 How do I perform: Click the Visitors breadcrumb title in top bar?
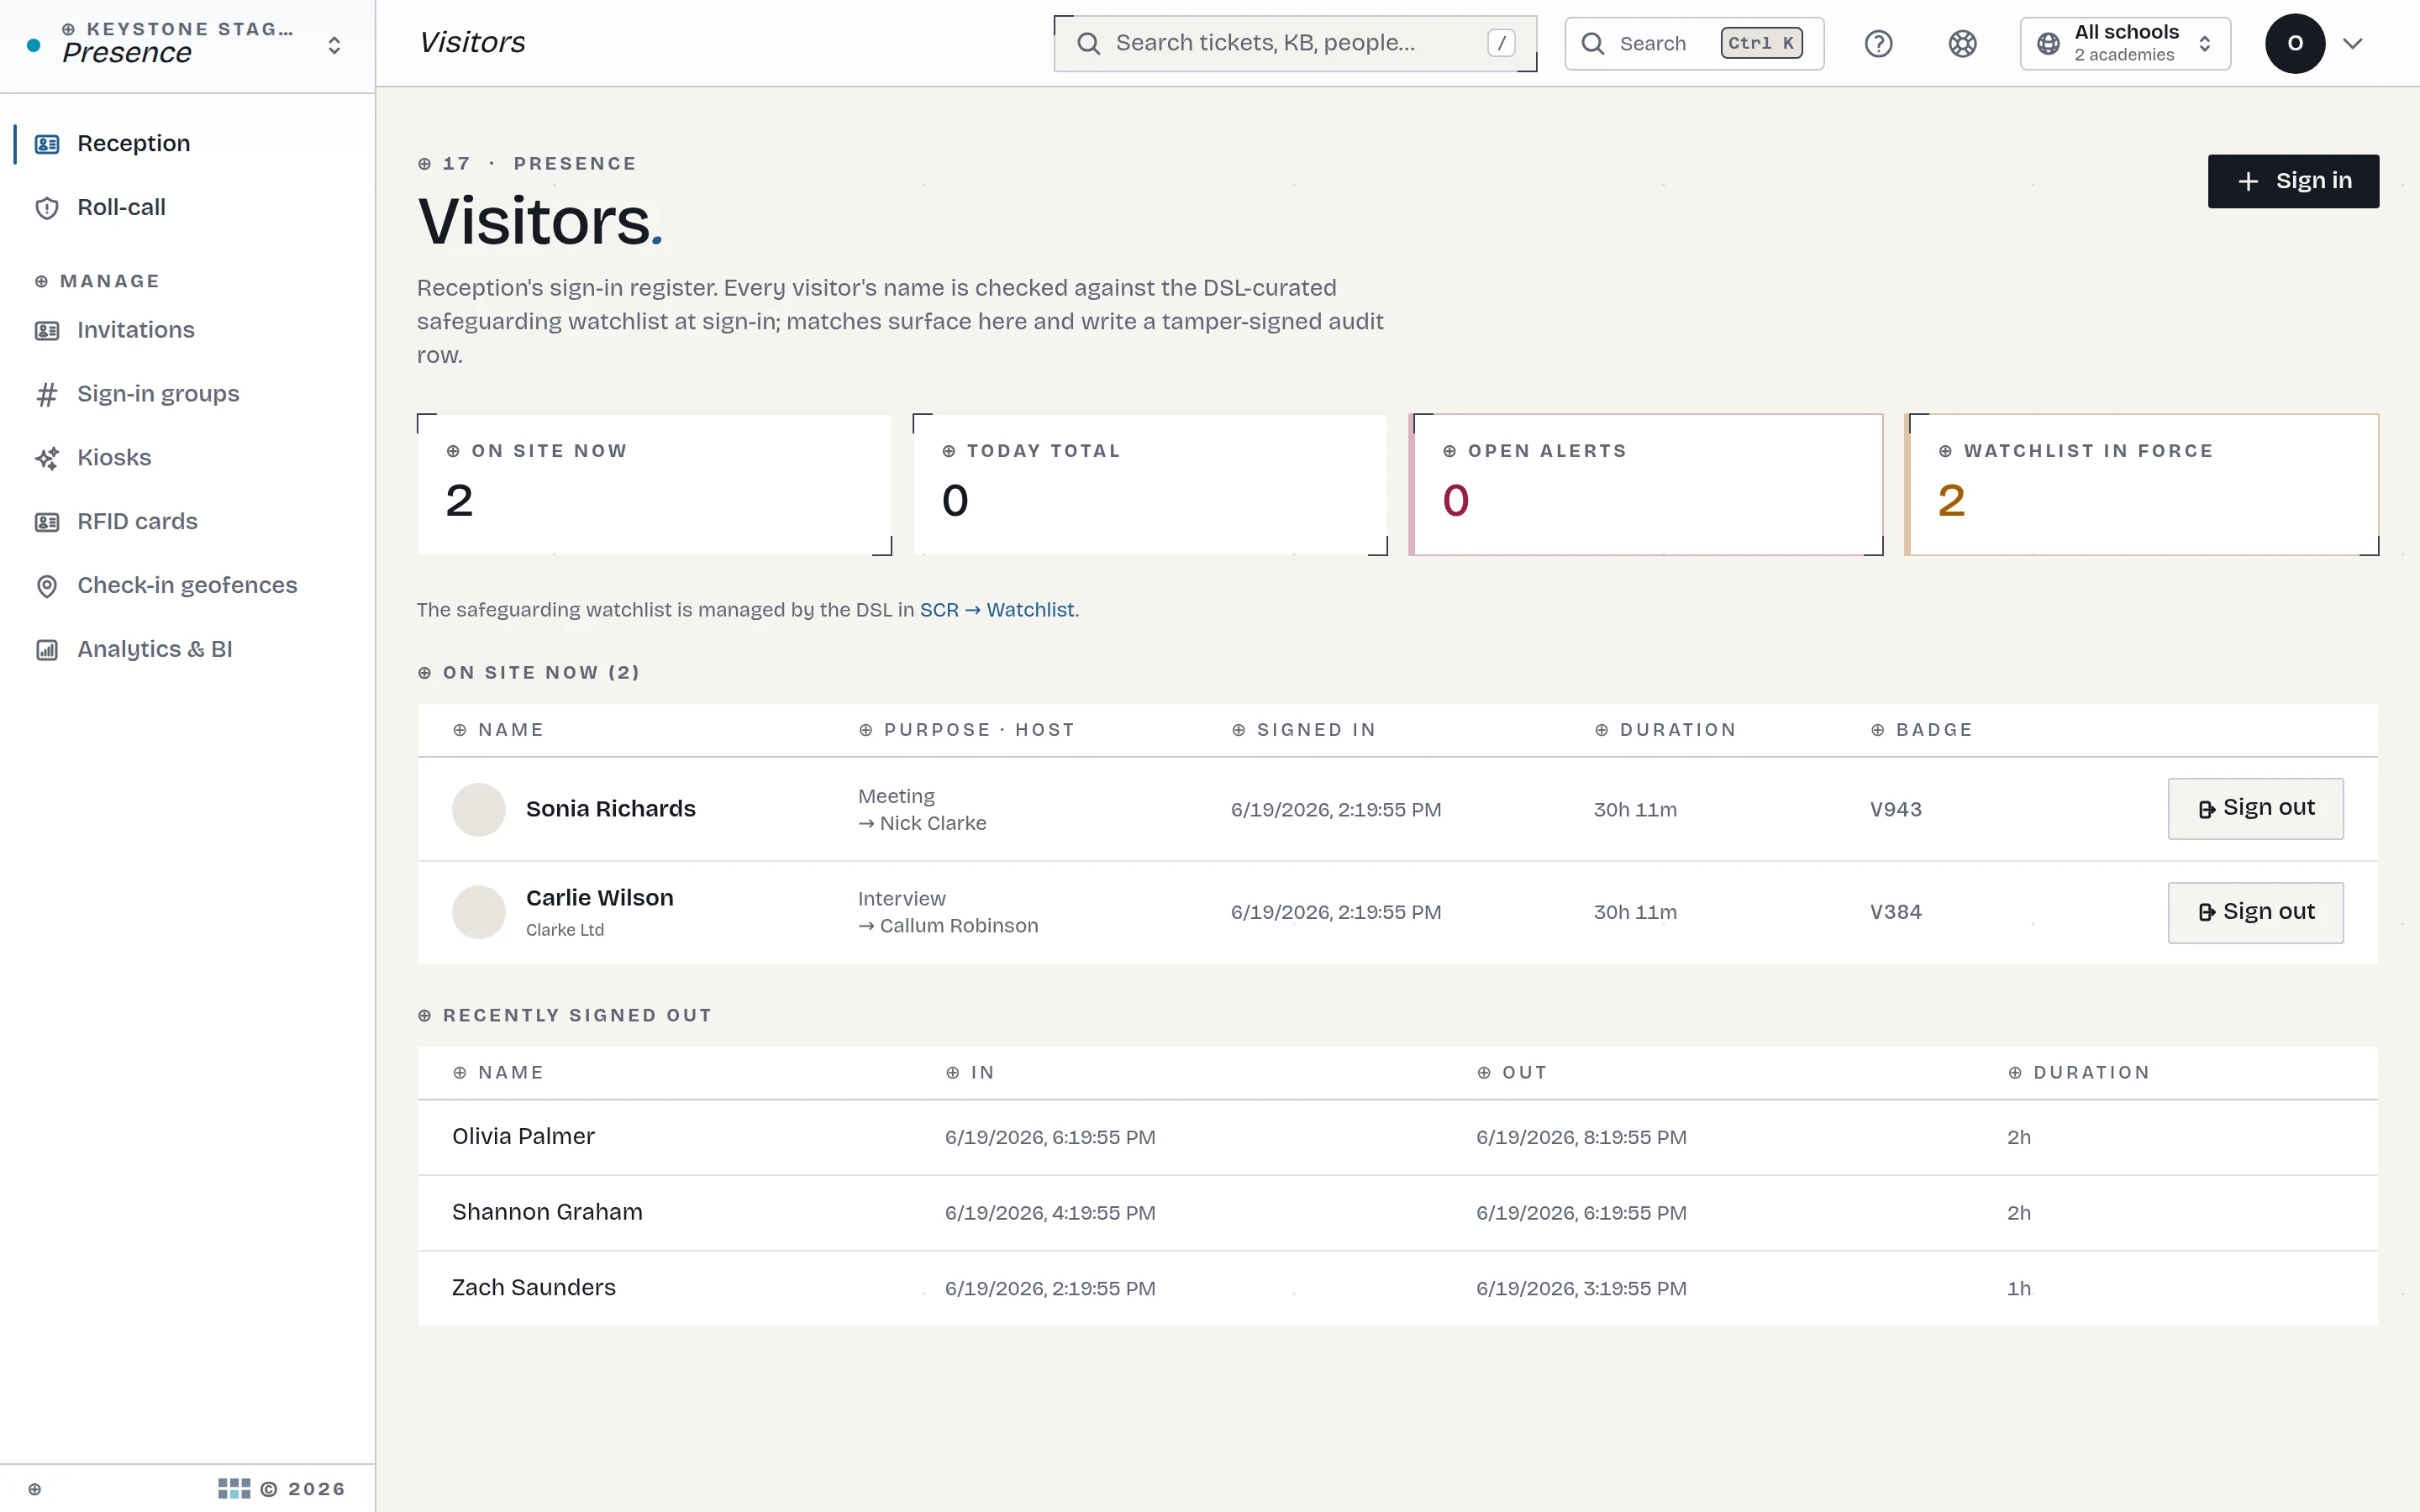tap(472, 43)
